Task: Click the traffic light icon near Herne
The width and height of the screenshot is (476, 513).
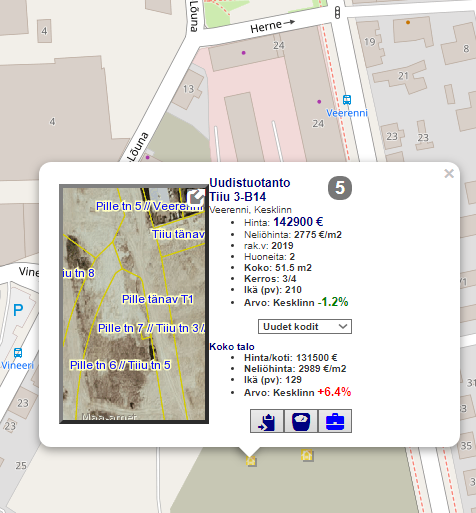Action: (337, 13)
